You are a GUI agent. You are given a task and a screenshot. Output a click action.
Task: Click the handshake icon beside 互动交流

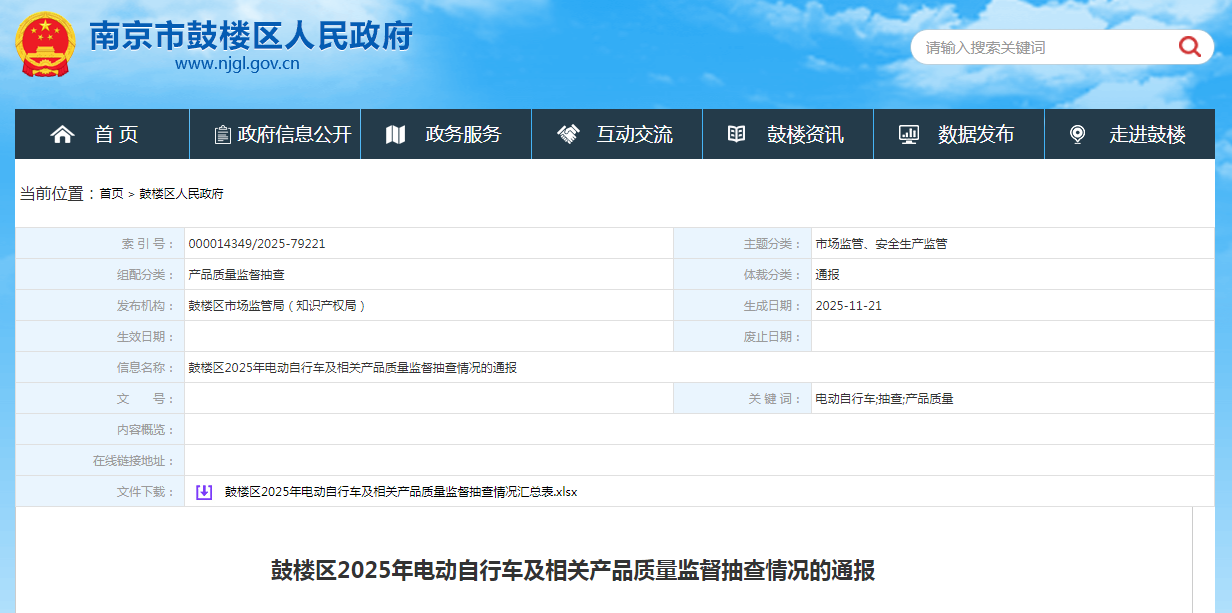[568, 134]
